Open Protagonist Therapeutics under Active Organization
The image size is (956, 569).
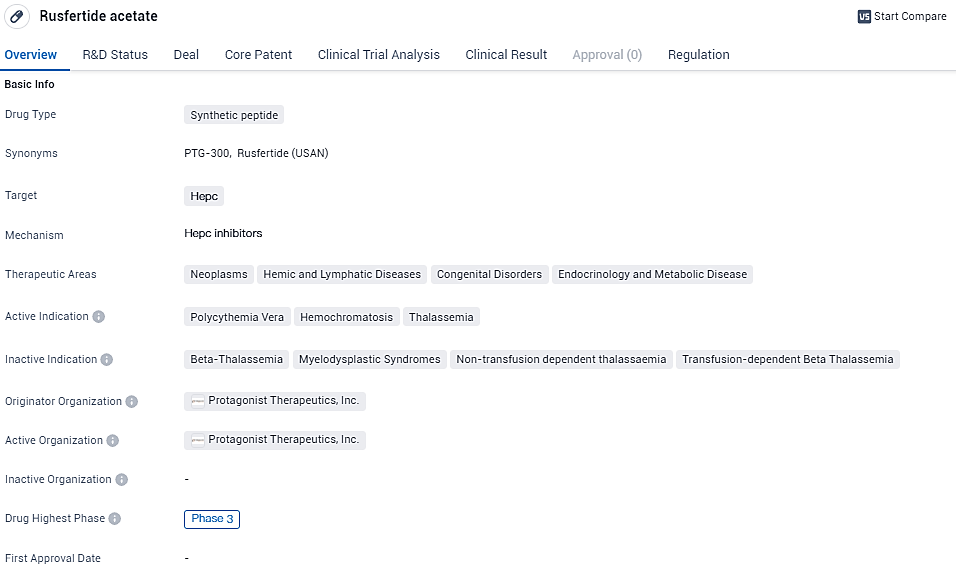[x=283, y=440]
